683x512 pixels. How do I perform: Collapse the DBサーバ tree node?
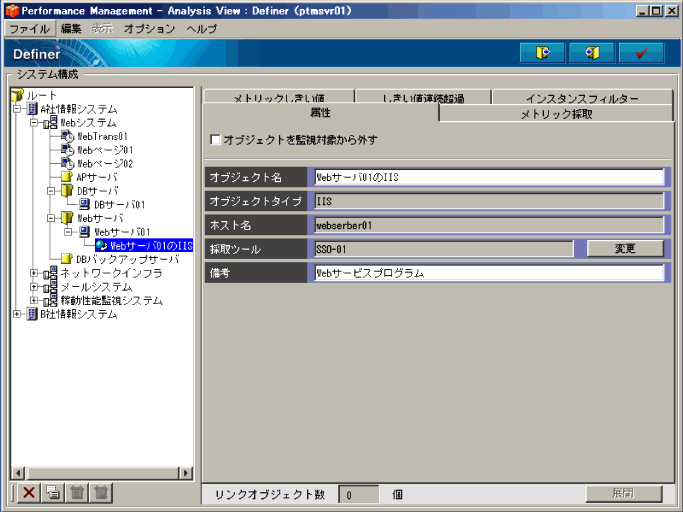(51, 191)
